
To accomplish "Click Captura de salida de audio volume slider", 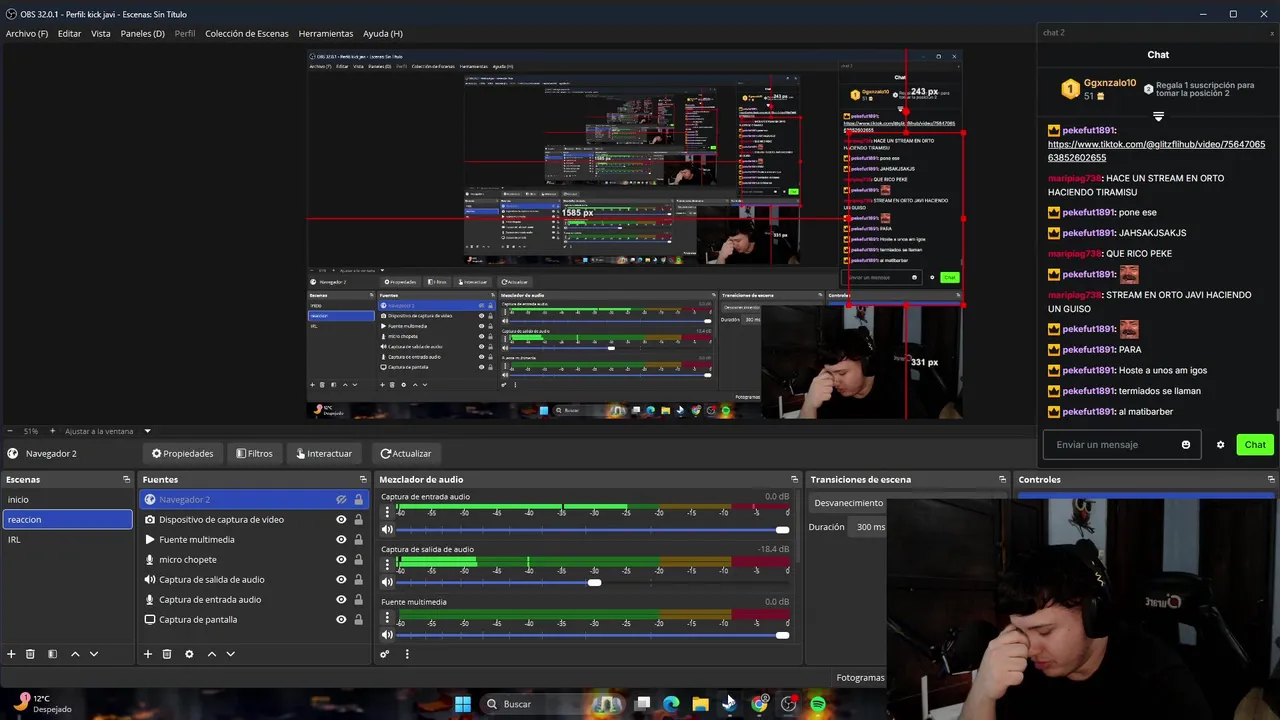I will pos(592,582).
